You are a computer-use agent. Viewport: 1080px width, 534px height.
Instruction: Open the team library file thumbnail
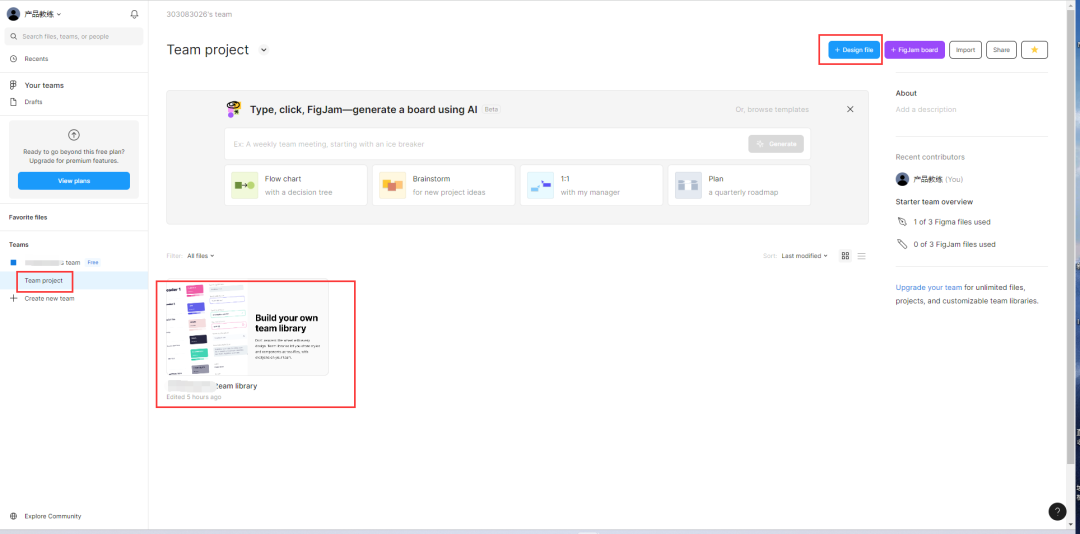coord(247,328)
